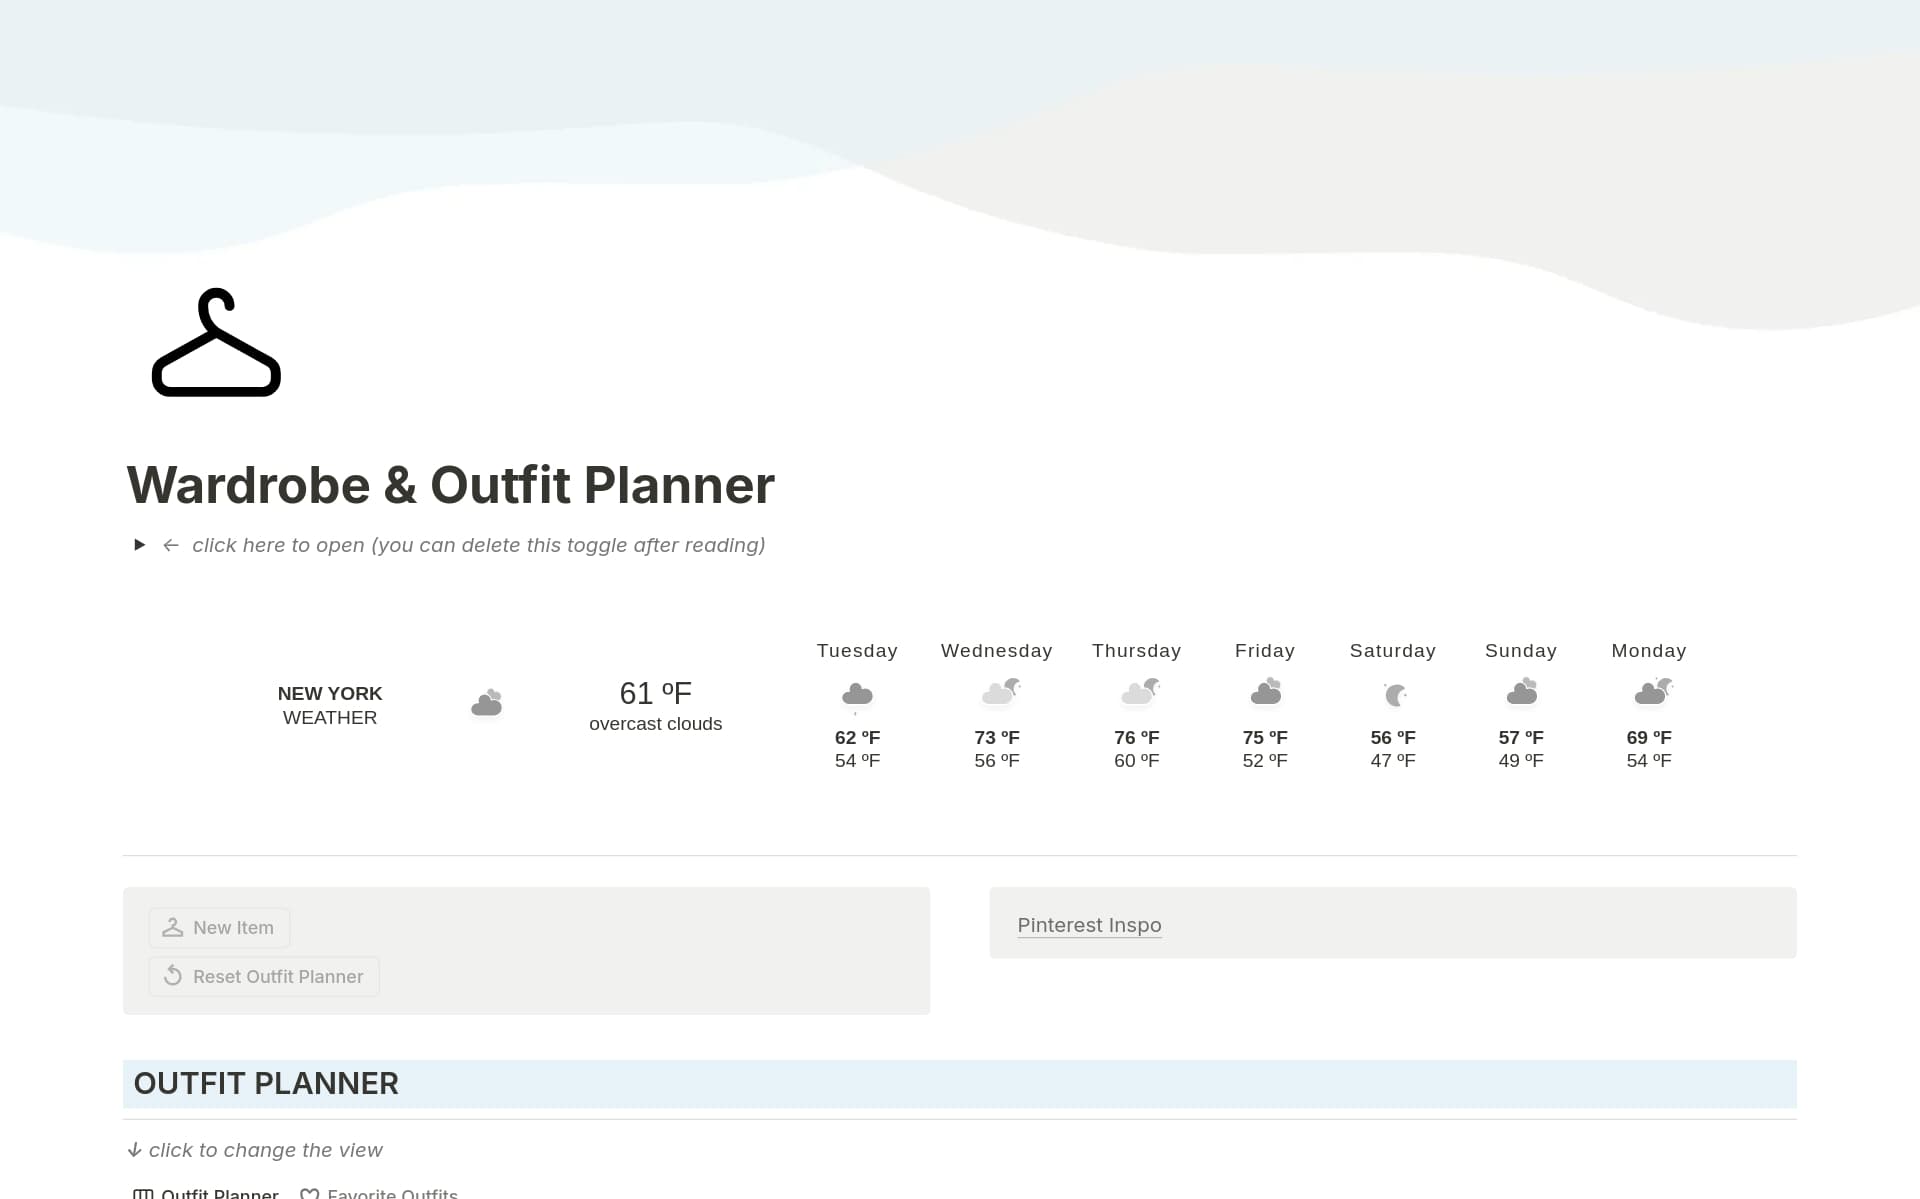Click the Reset Outfit Planner button
This screenshot has width=1920, height=1199.
click(264, 977)
